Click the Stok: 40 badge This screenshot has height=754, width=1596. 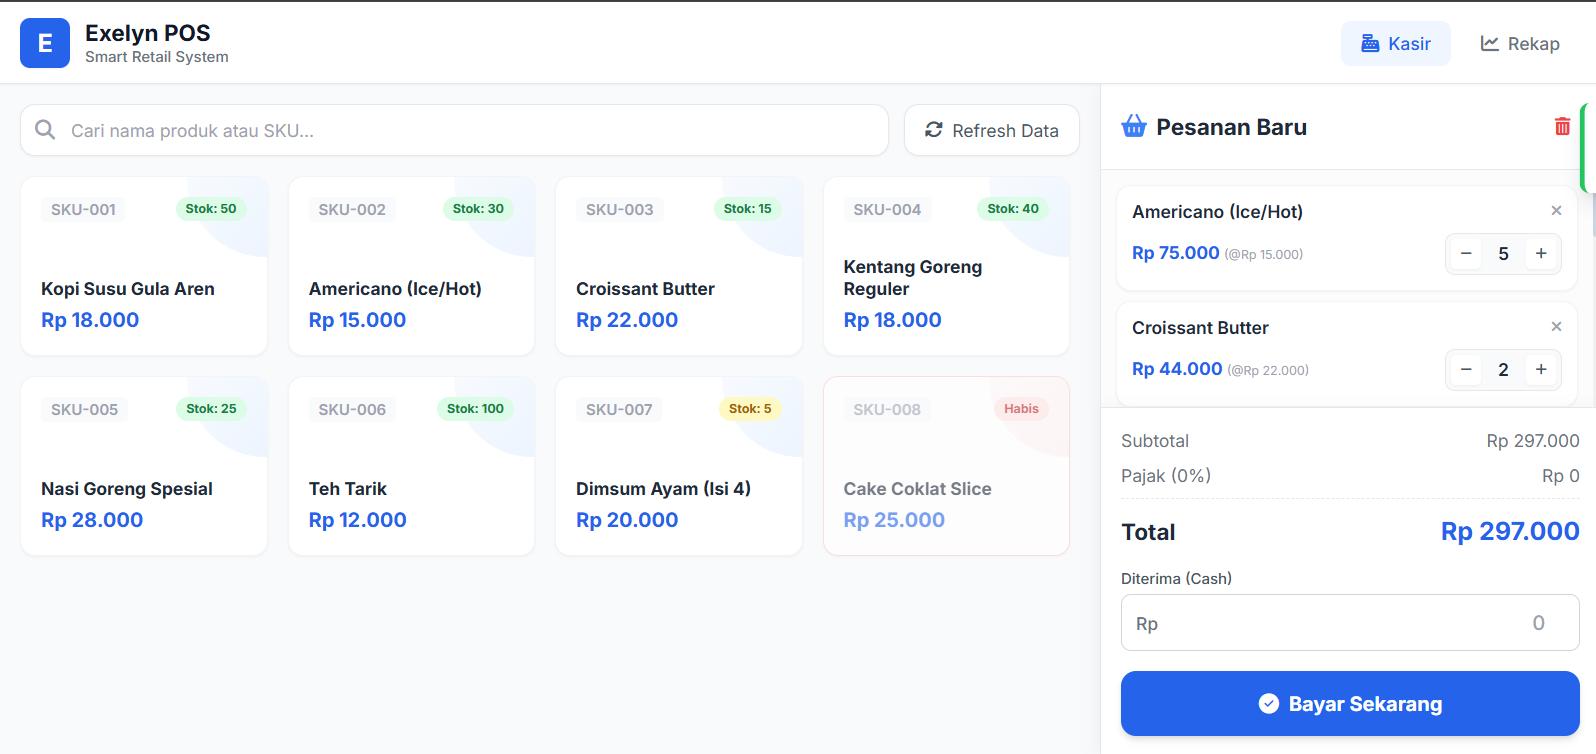click(x=1013, y=209)
